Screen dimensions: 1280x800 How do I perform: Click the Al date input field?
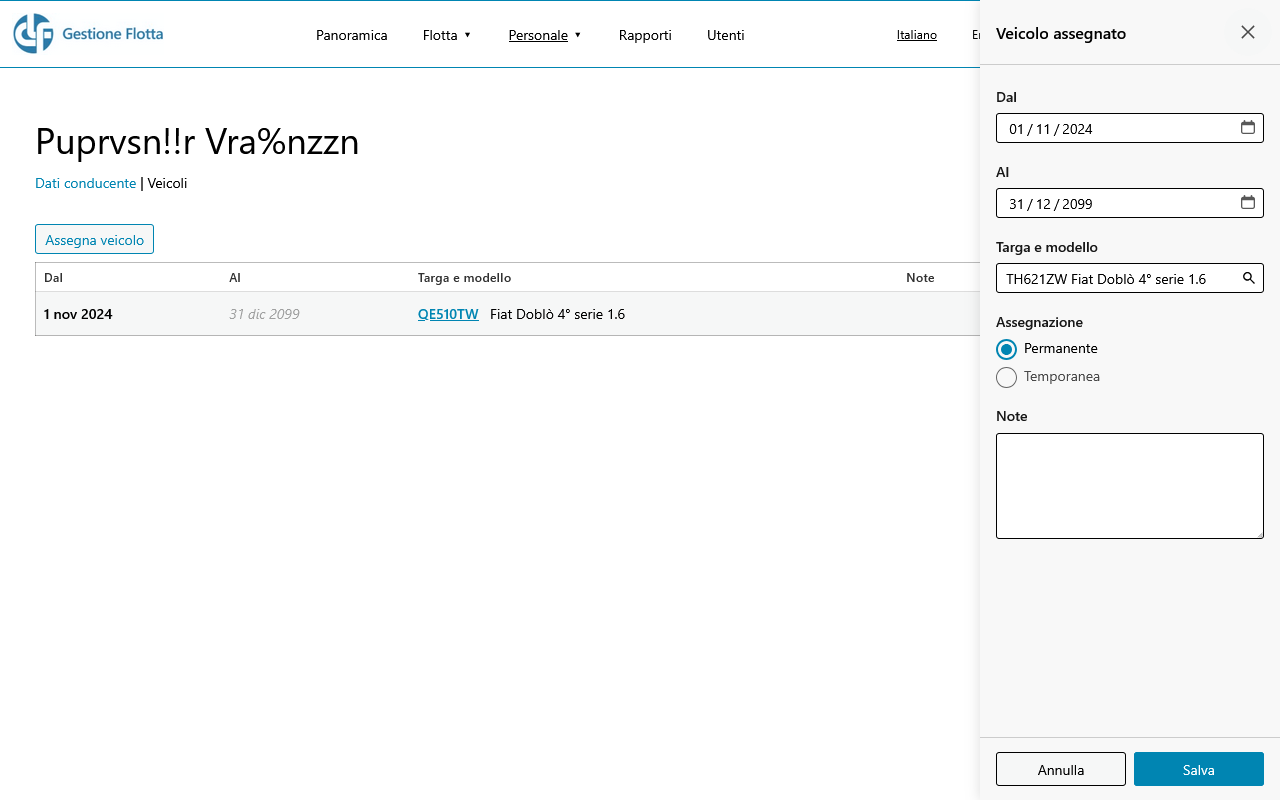point(1130,203)
